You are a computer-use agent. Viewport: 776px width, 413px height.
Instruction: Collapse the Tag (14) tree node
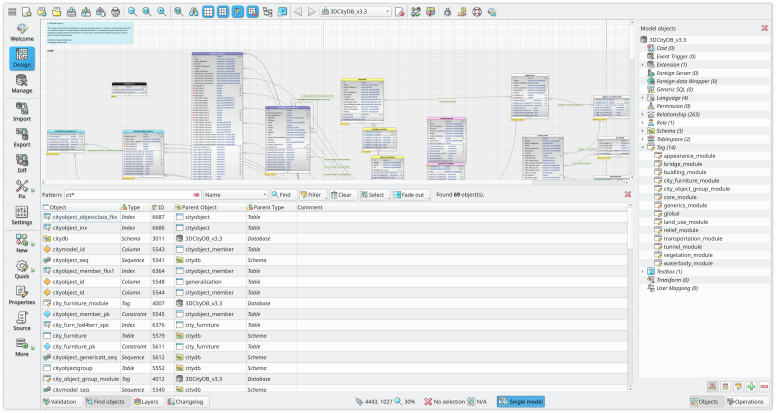click(x=643, y=147)
